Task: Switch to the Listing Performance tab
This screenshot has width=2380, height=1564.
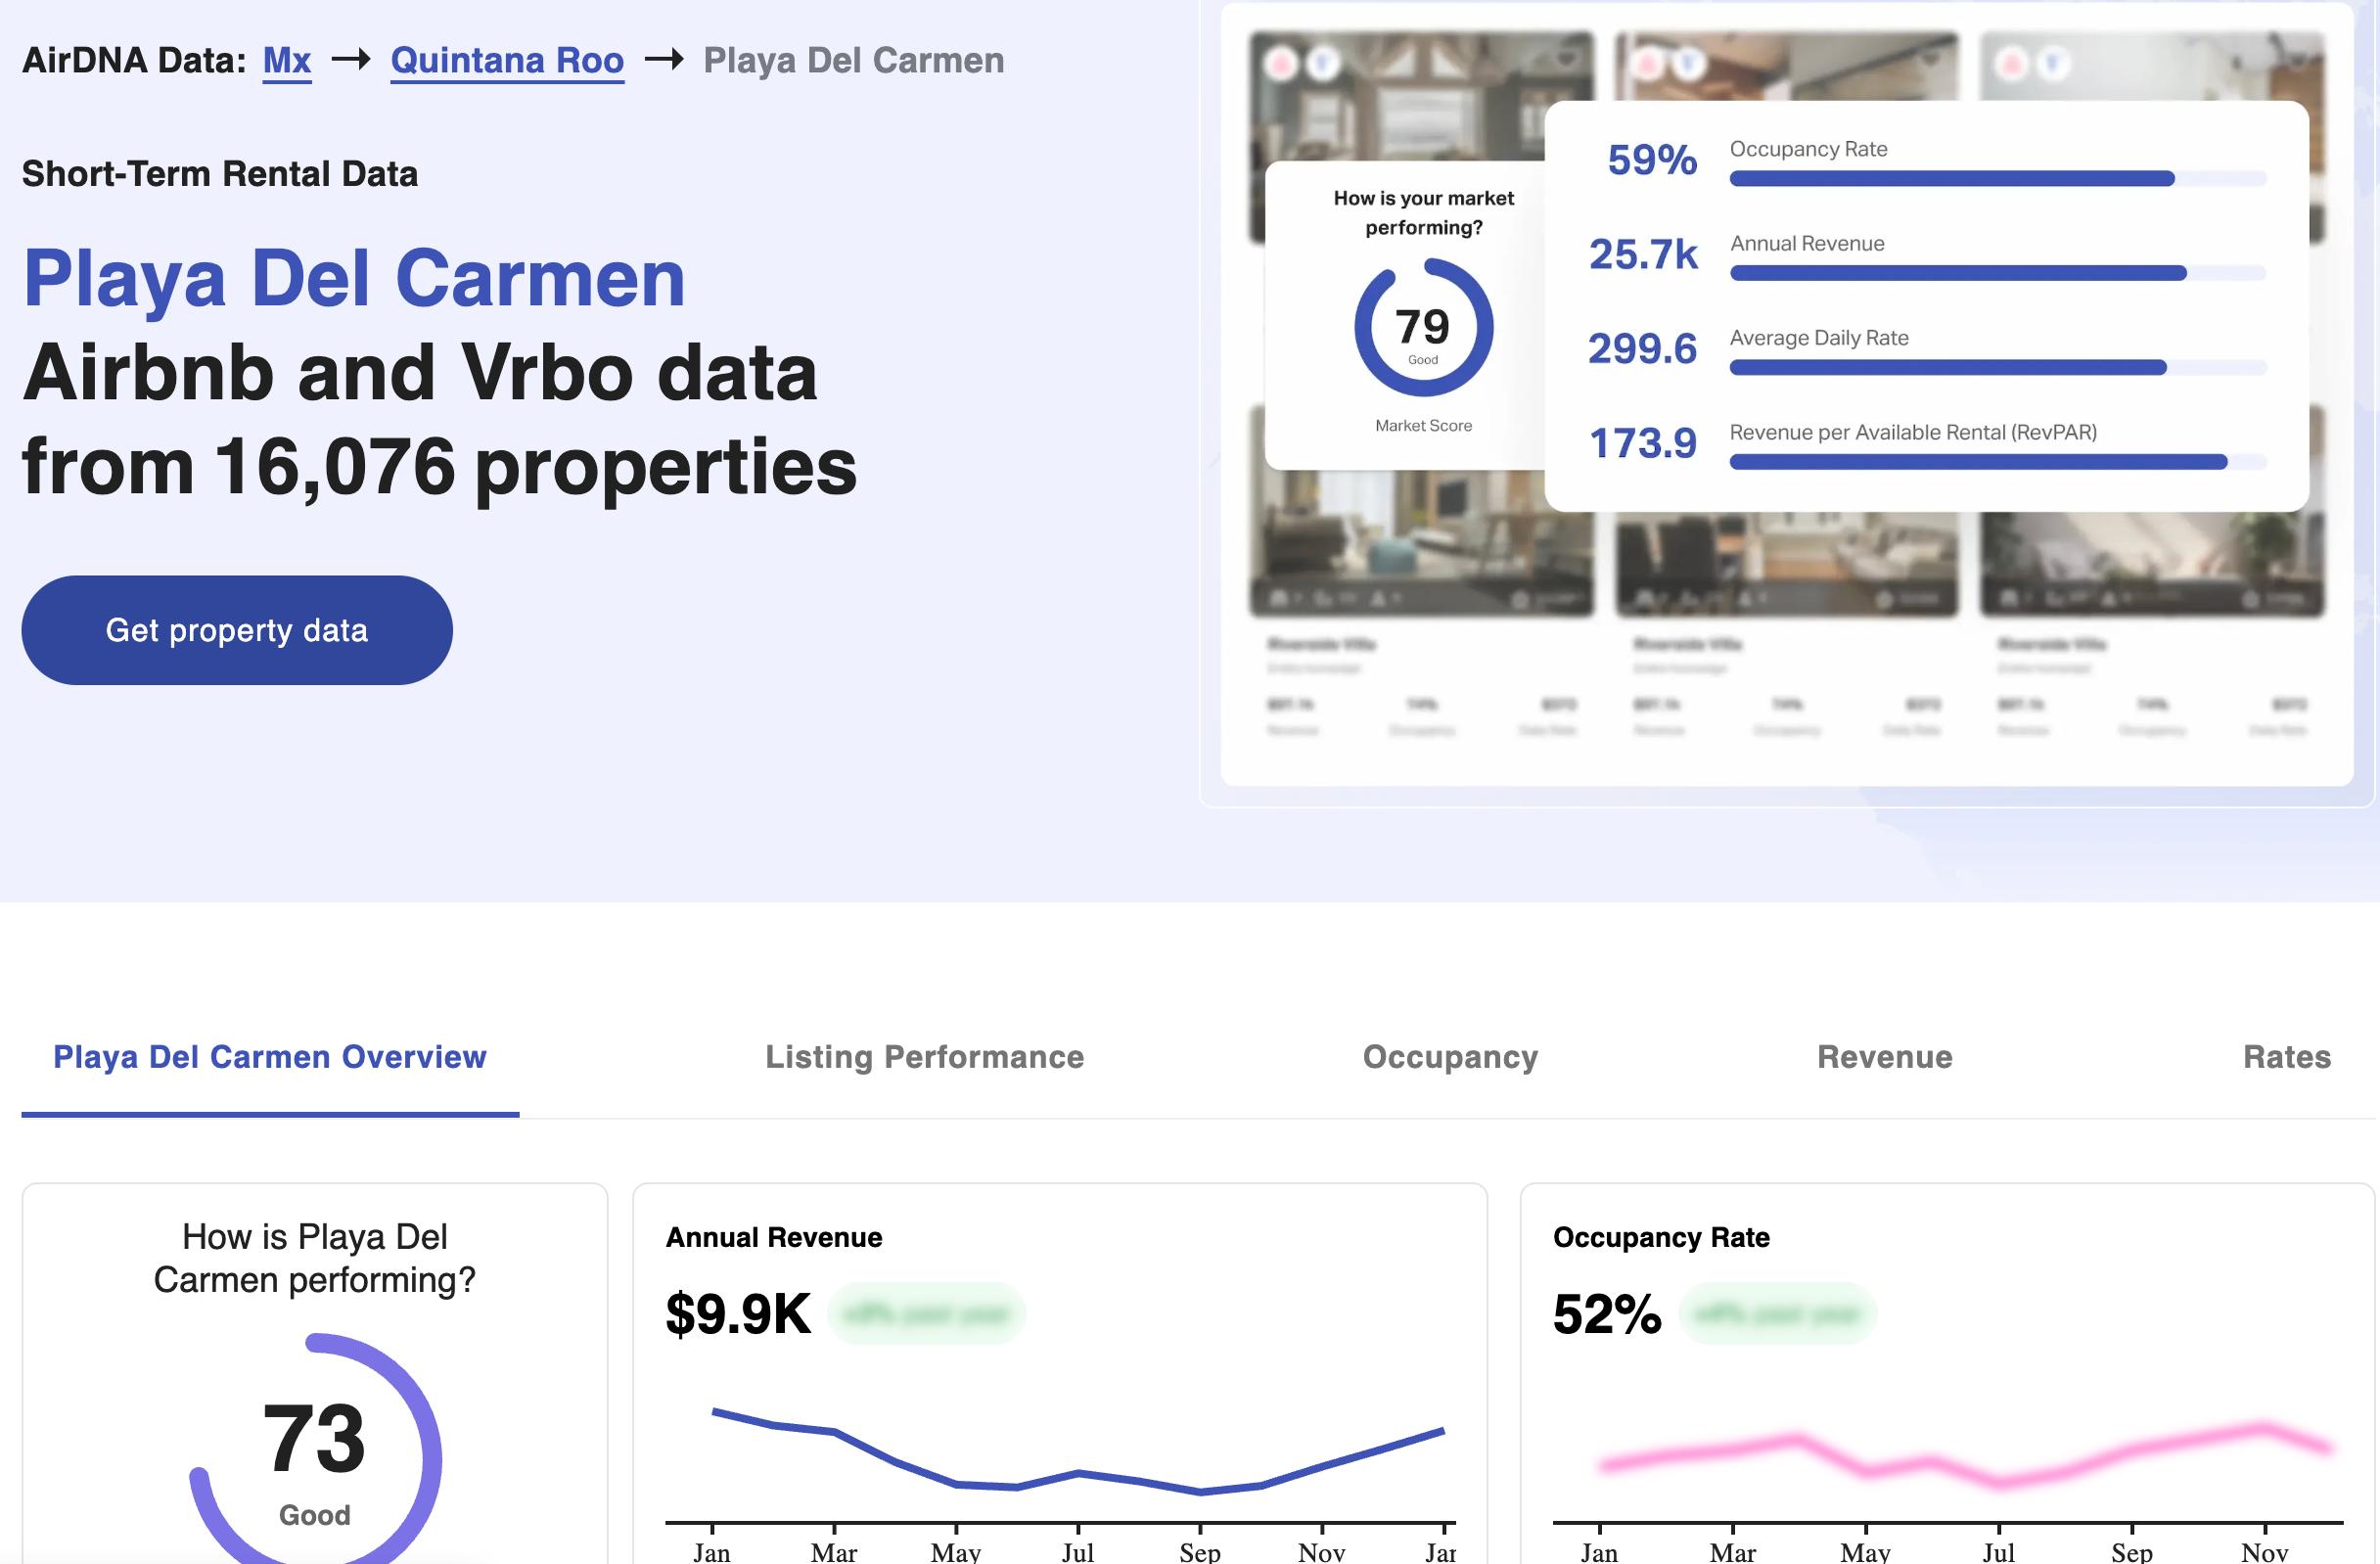Action: [x=924, y=1057]
